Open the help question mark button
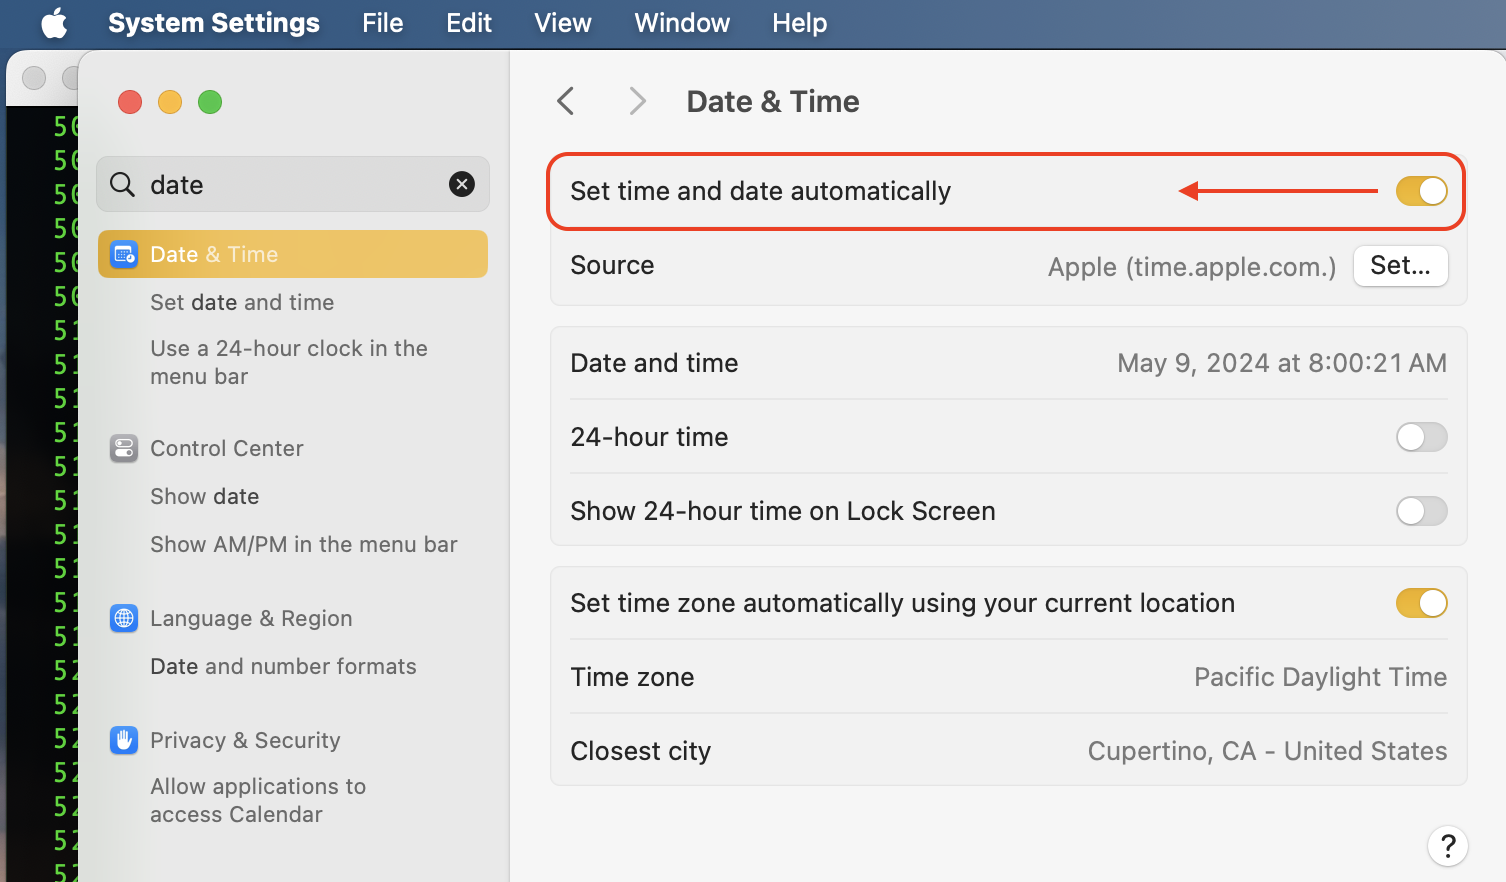Image resolution: width=1506 pixels, height=882 pixels. 1447,846
